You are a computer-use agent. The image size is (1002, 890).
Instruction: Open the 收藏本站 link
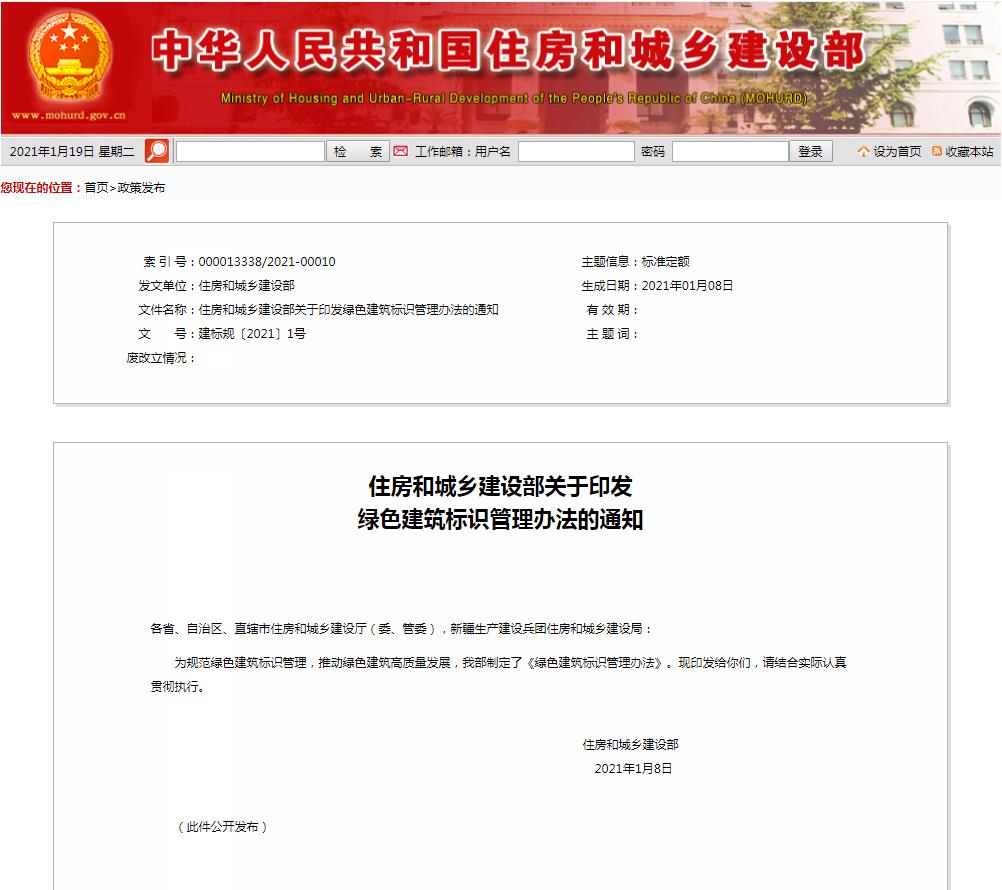(x=969, y=151)
